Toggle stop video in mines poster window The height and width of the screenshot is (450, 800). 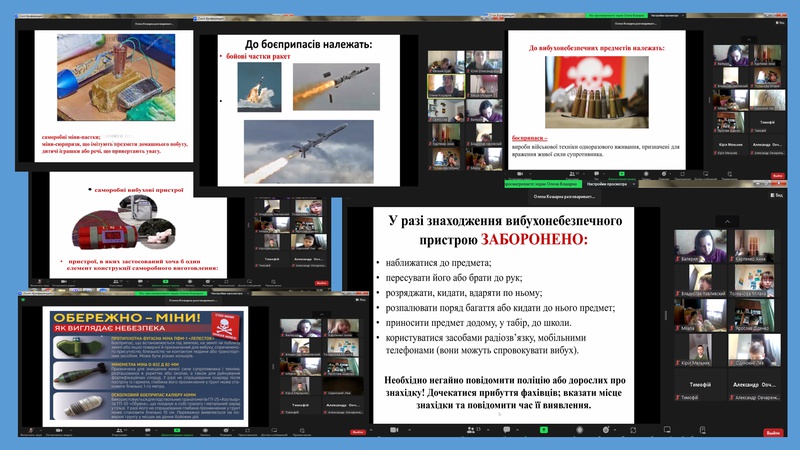[59, 430]
